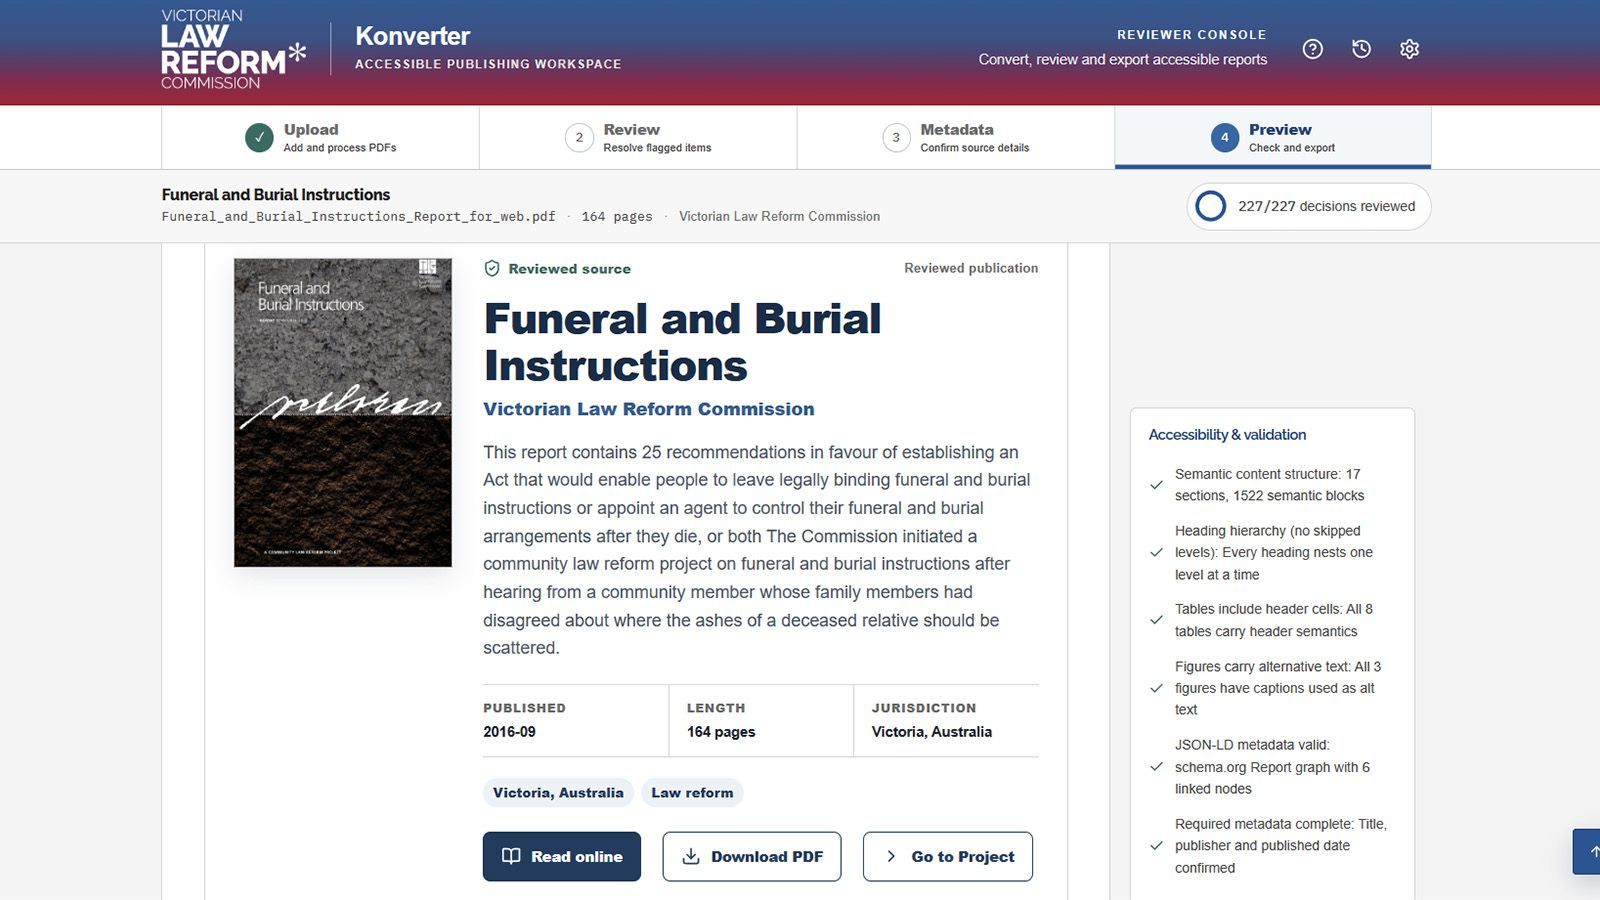Click the Go to Project button
The image size is (1600, 900).
click(948, 857)
